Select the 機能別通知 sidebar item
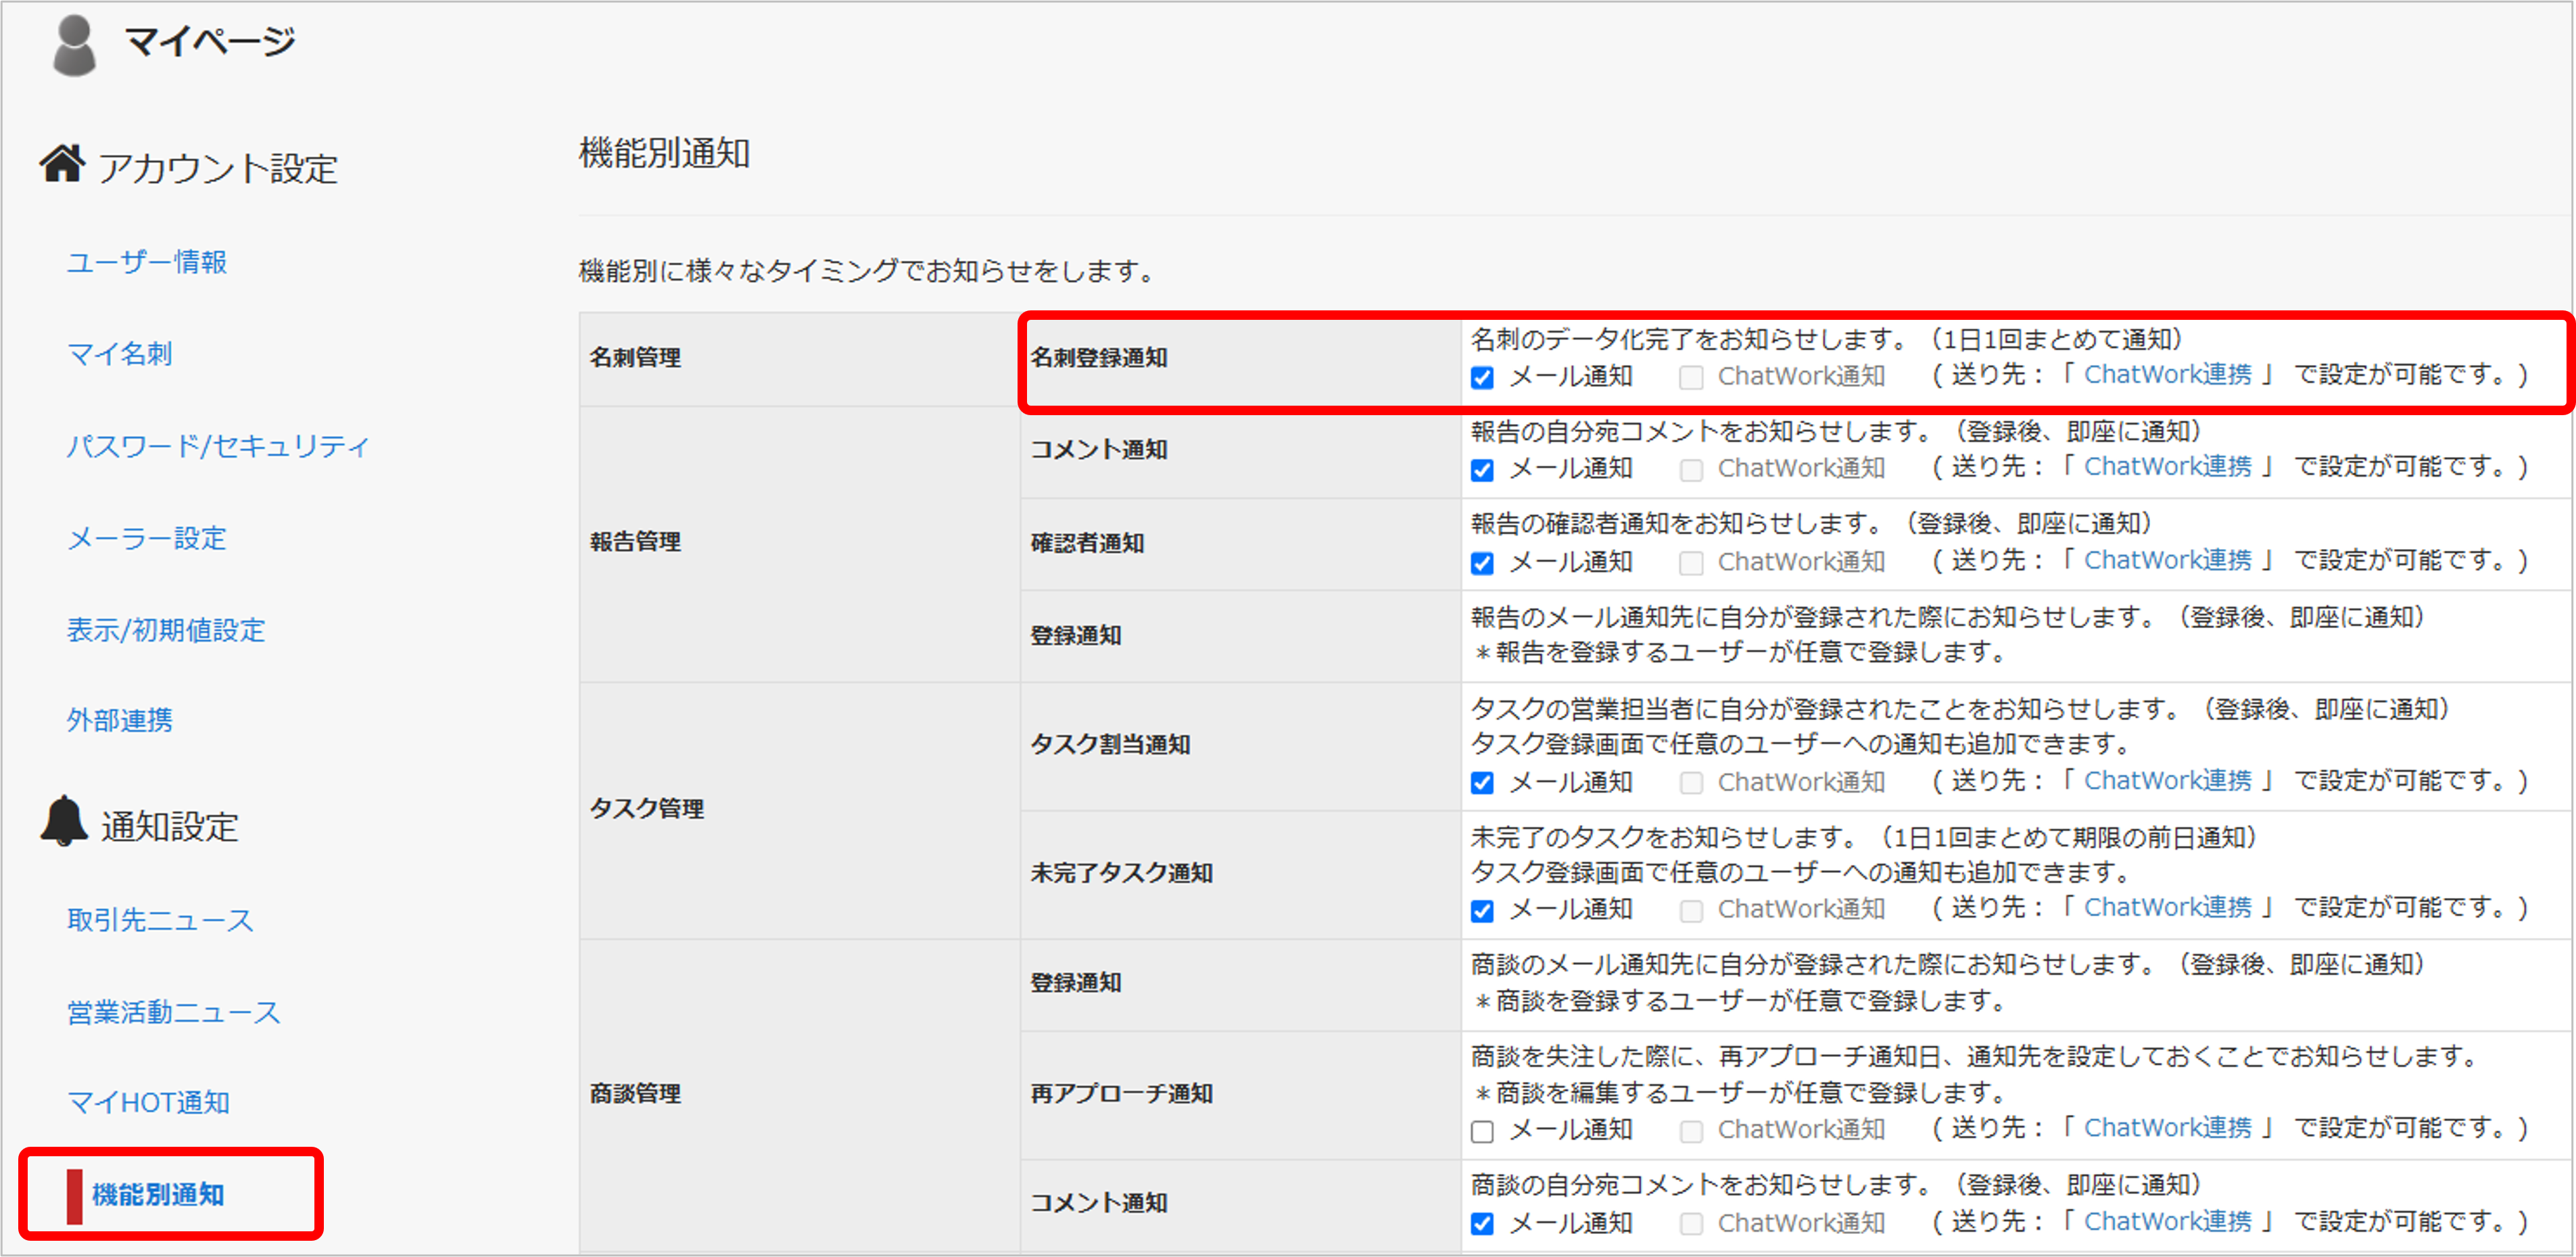Viewport: 2576px width, 1257px height. 158,1194
